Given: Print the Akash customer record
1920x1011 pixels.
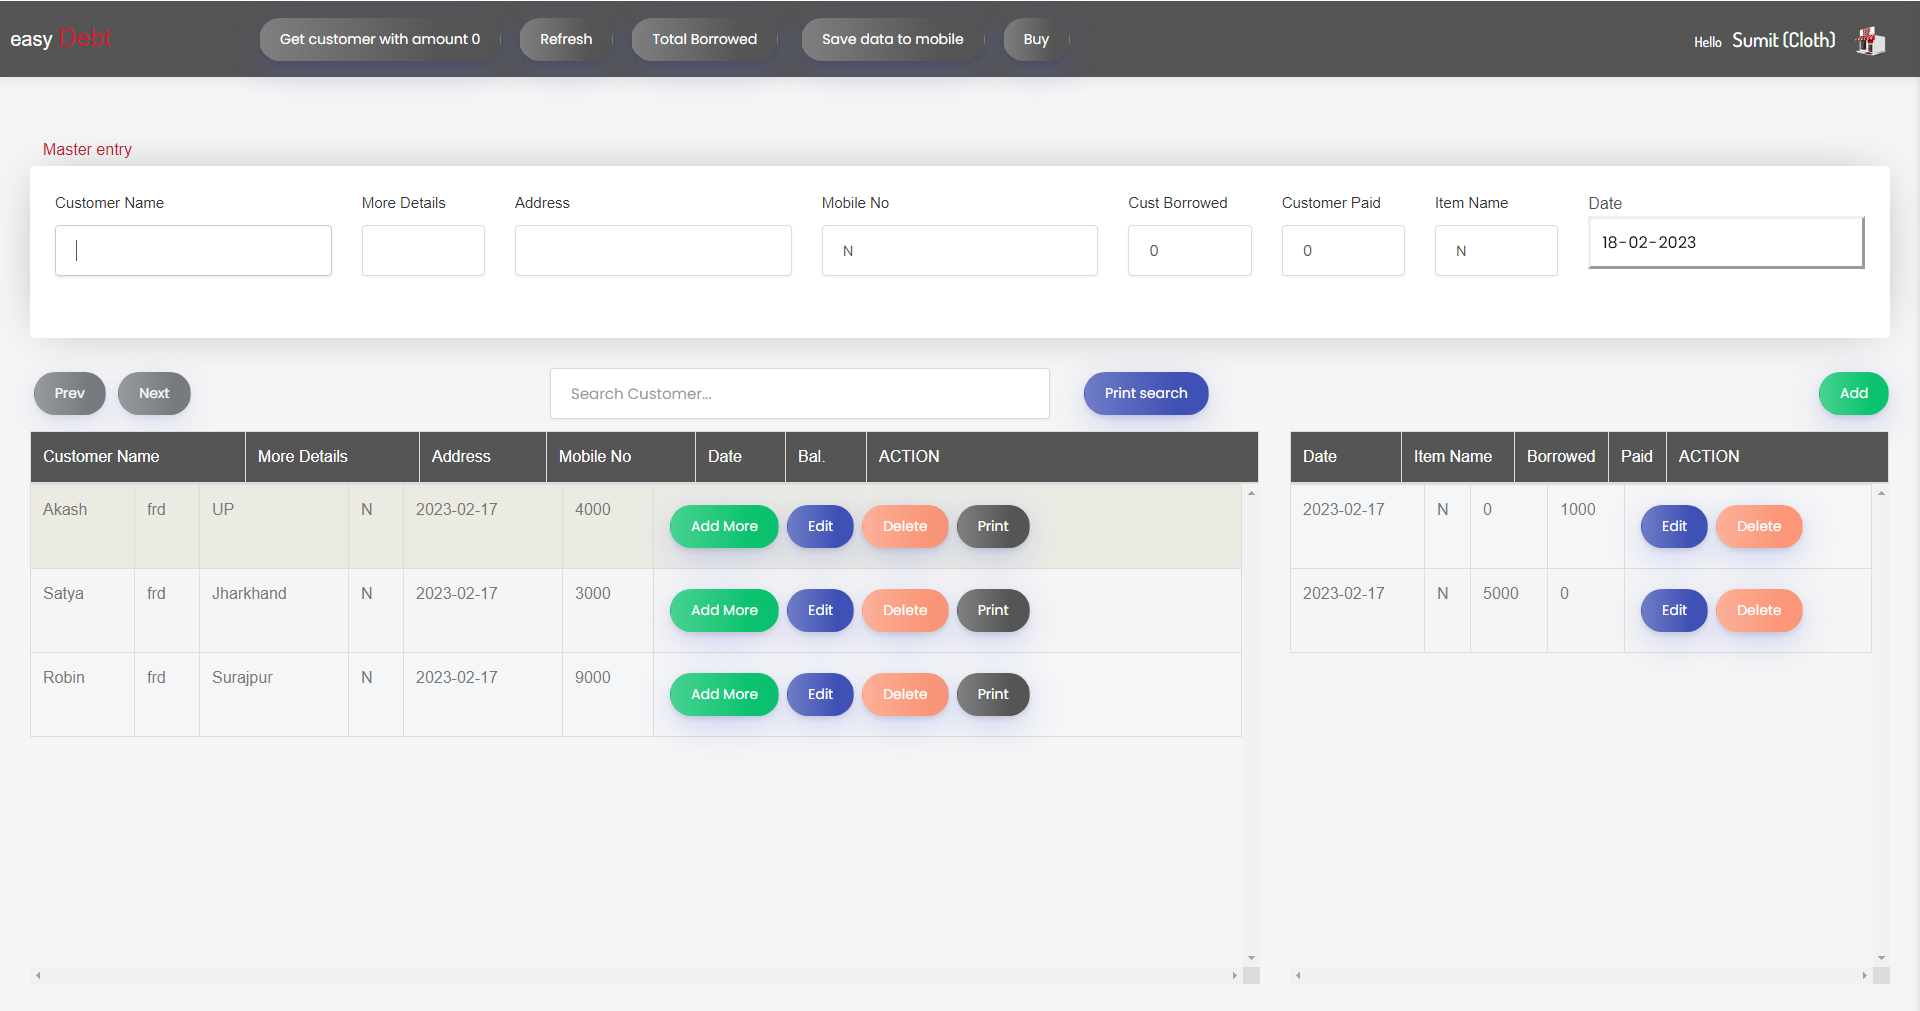Looking at the screenshot, I should (x=992, y=526).
